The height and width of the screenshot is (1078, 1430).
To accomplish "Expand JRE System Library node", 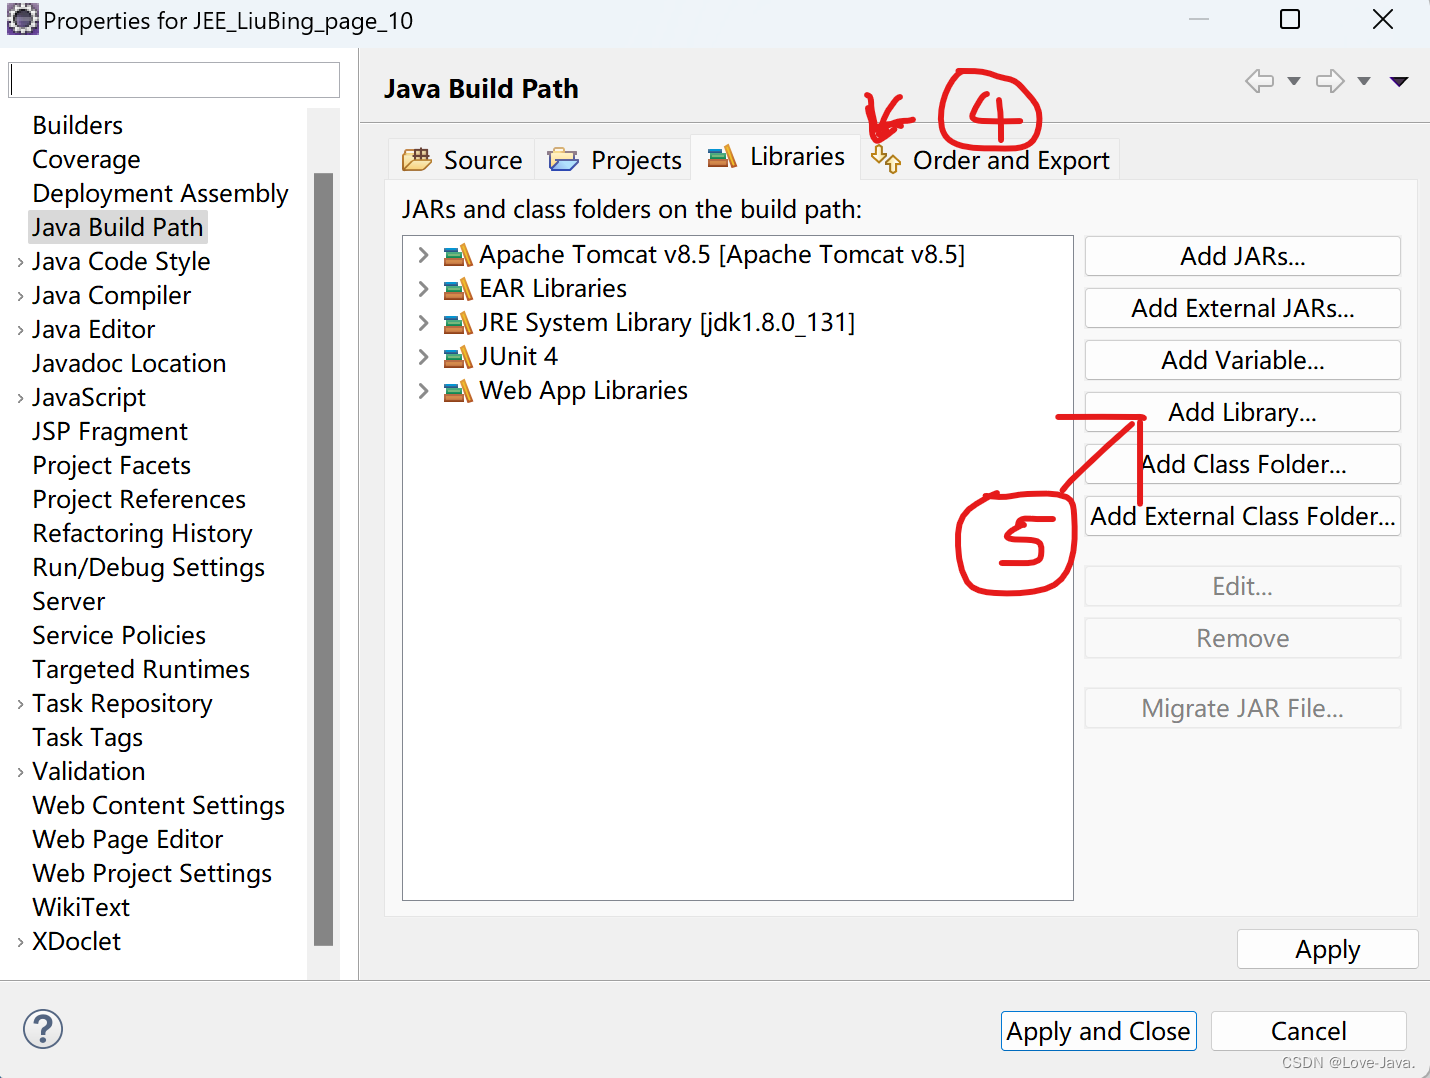I will (423, 323).
